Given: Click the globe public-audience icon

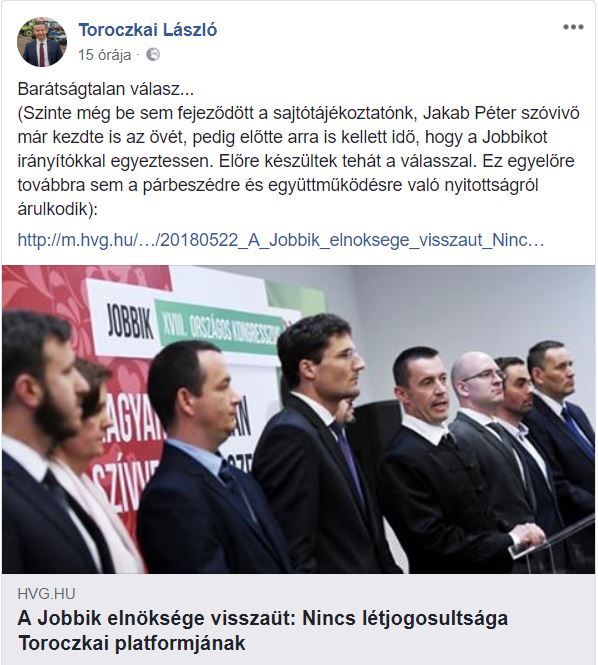Looking at the screenshot, I should 153,55.
